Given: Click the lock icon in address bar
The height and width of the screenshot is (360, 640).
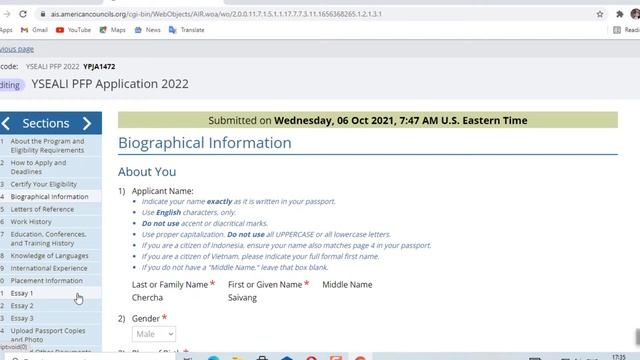Looking at the screenshot, I should 42,14.
